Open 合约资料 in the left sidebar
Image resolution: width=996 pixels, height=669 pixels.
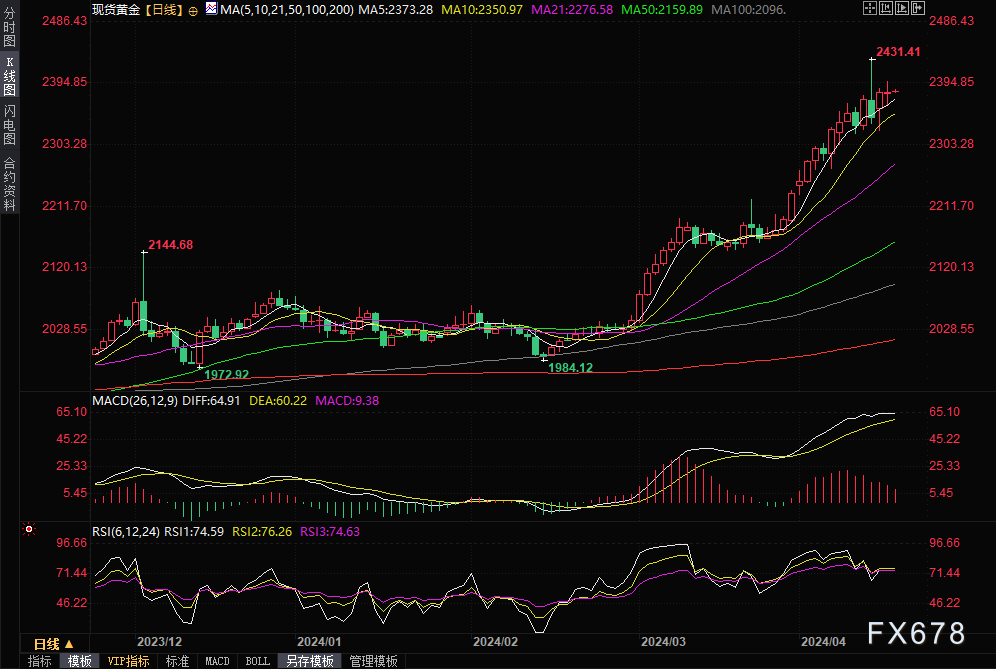9,183
